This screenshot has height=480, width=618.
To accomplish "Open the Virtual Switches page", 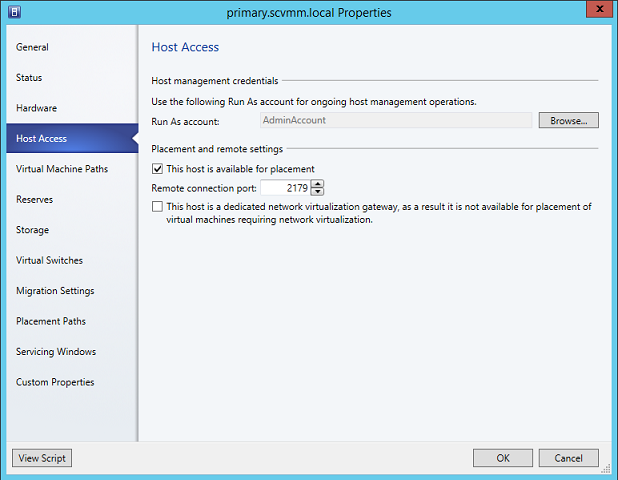I will (x=50, y=260).
